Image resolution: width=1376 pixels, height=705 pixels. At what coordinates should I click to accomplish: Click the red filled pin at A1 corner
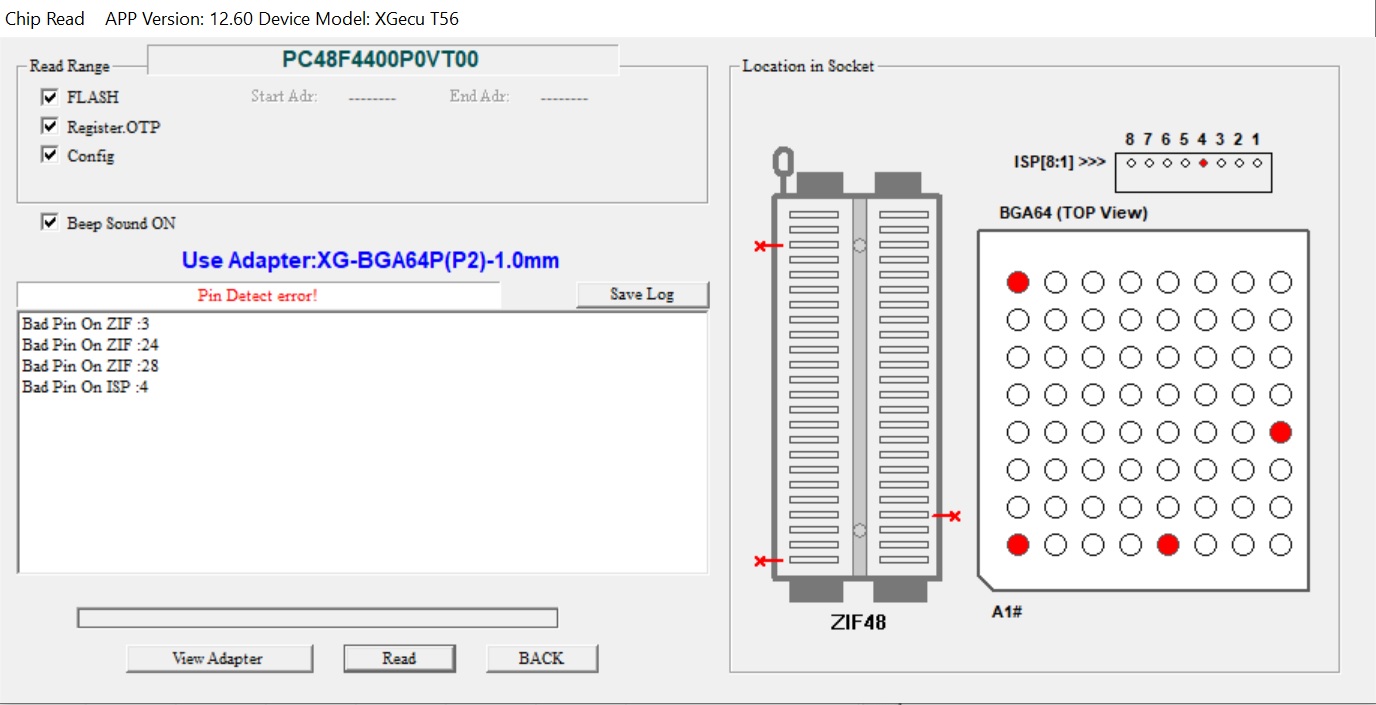coord(1017,545)
